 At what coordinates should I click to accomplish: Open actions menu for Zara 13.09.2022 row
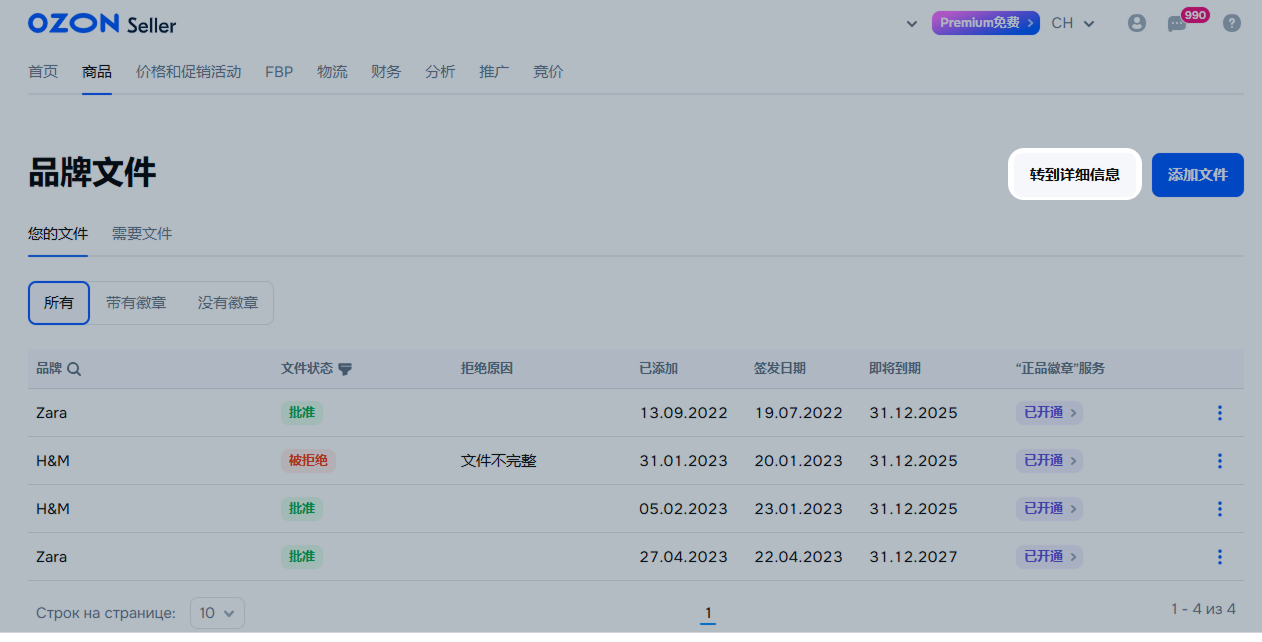1219,413
